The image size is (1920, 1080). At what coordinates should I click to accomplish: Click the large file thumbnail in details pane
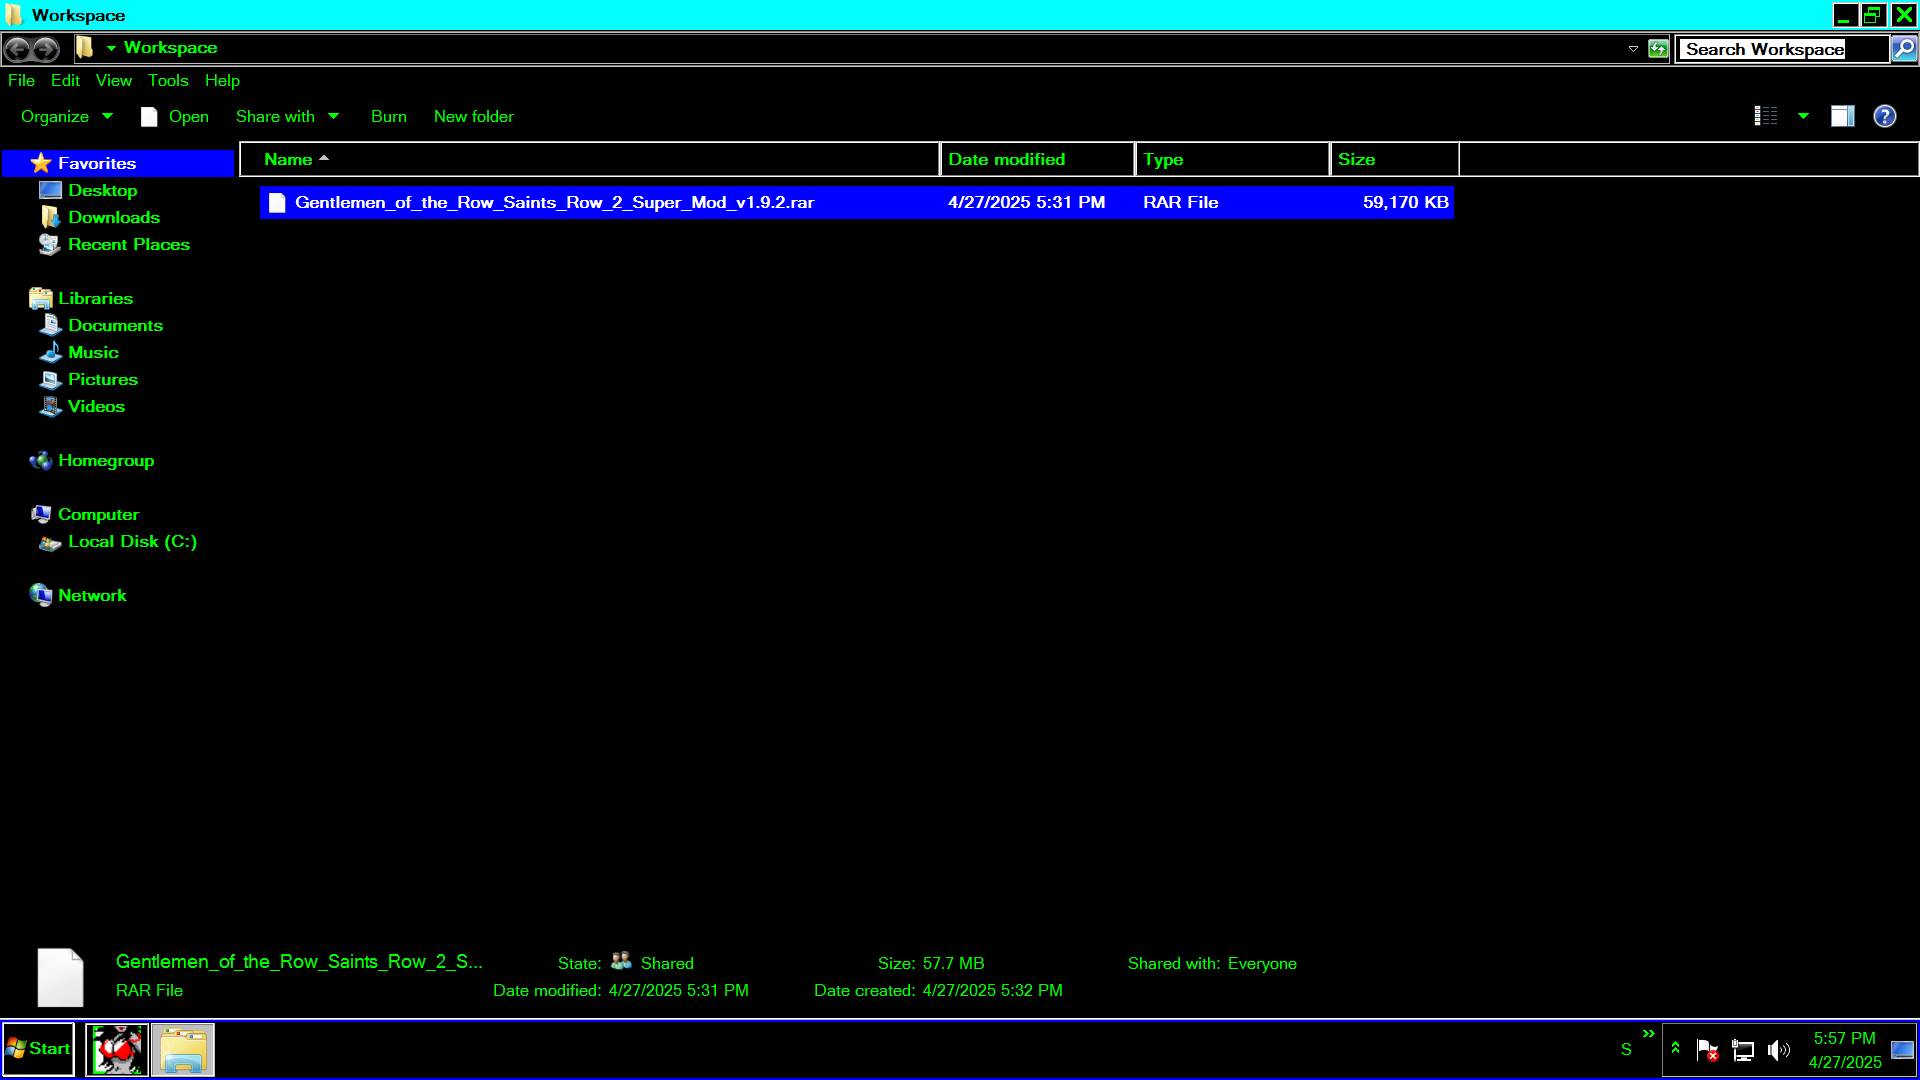(x=60, y=977)
